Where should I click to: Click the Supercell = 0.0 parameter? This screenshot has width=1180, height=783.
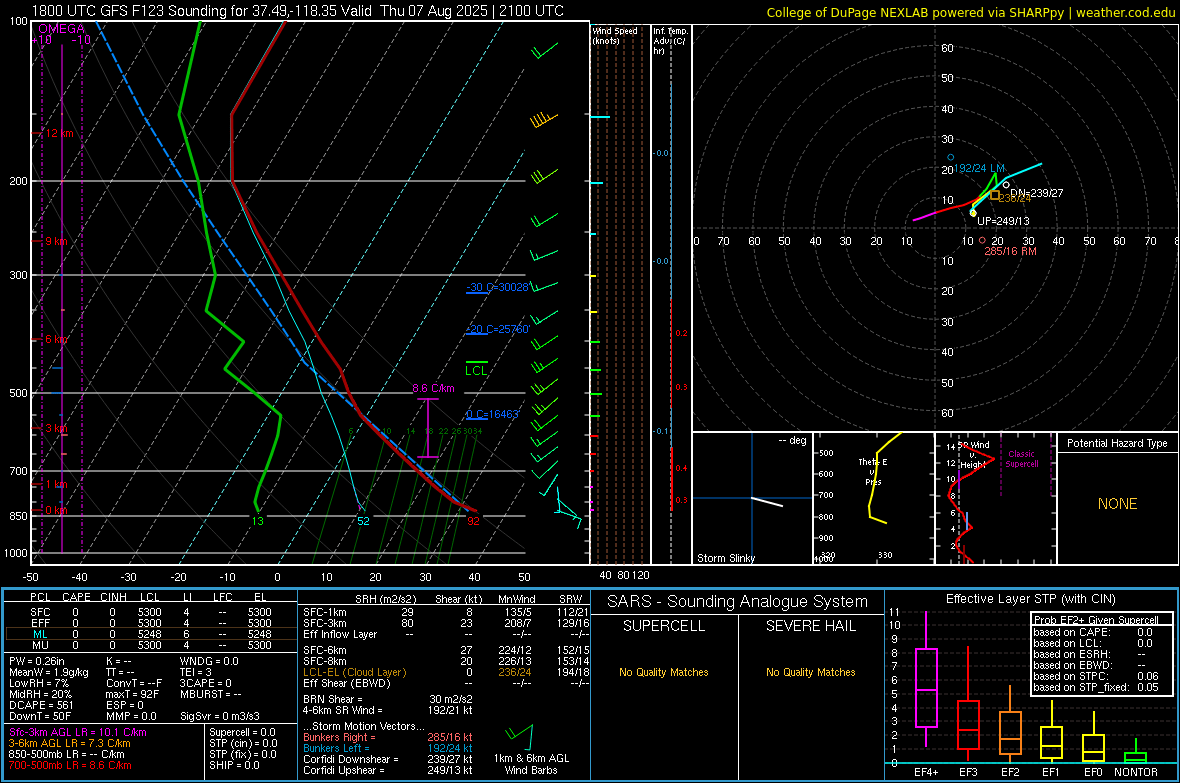point(242,733)
